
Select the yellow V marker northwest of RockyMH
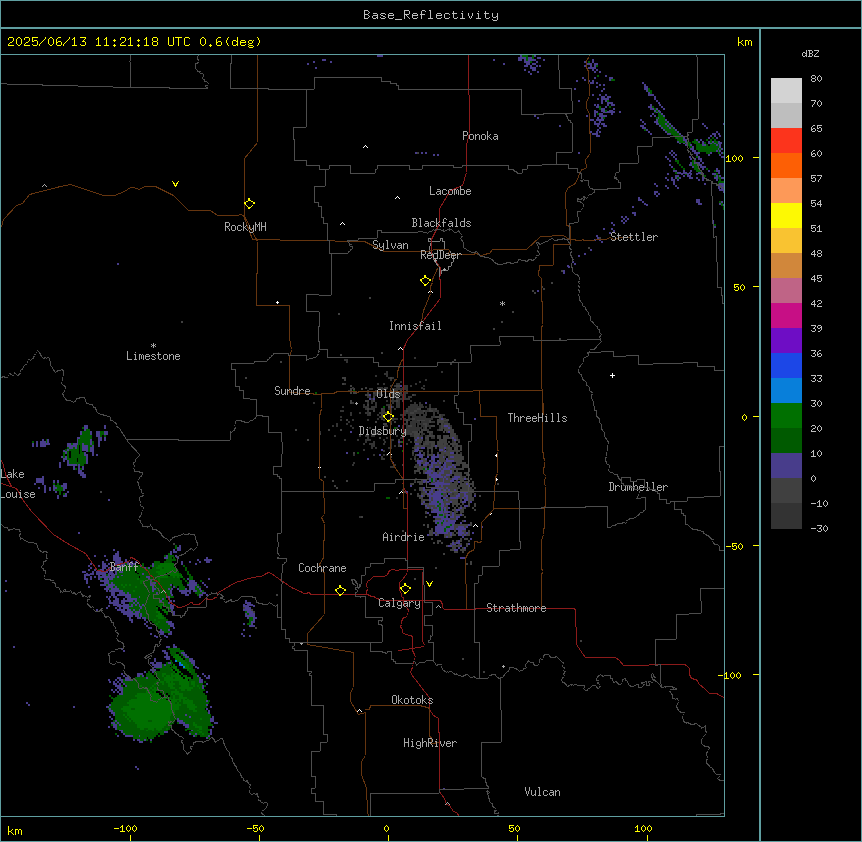pos(175,184)
